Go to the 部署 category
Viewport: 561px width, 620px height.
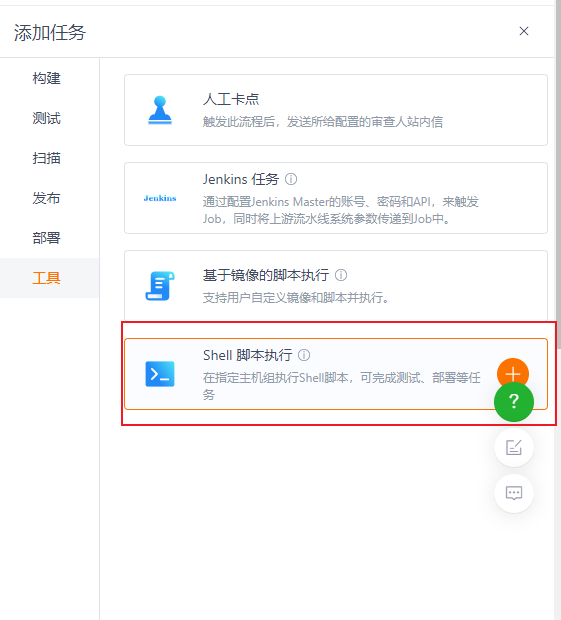coord(47,238)
